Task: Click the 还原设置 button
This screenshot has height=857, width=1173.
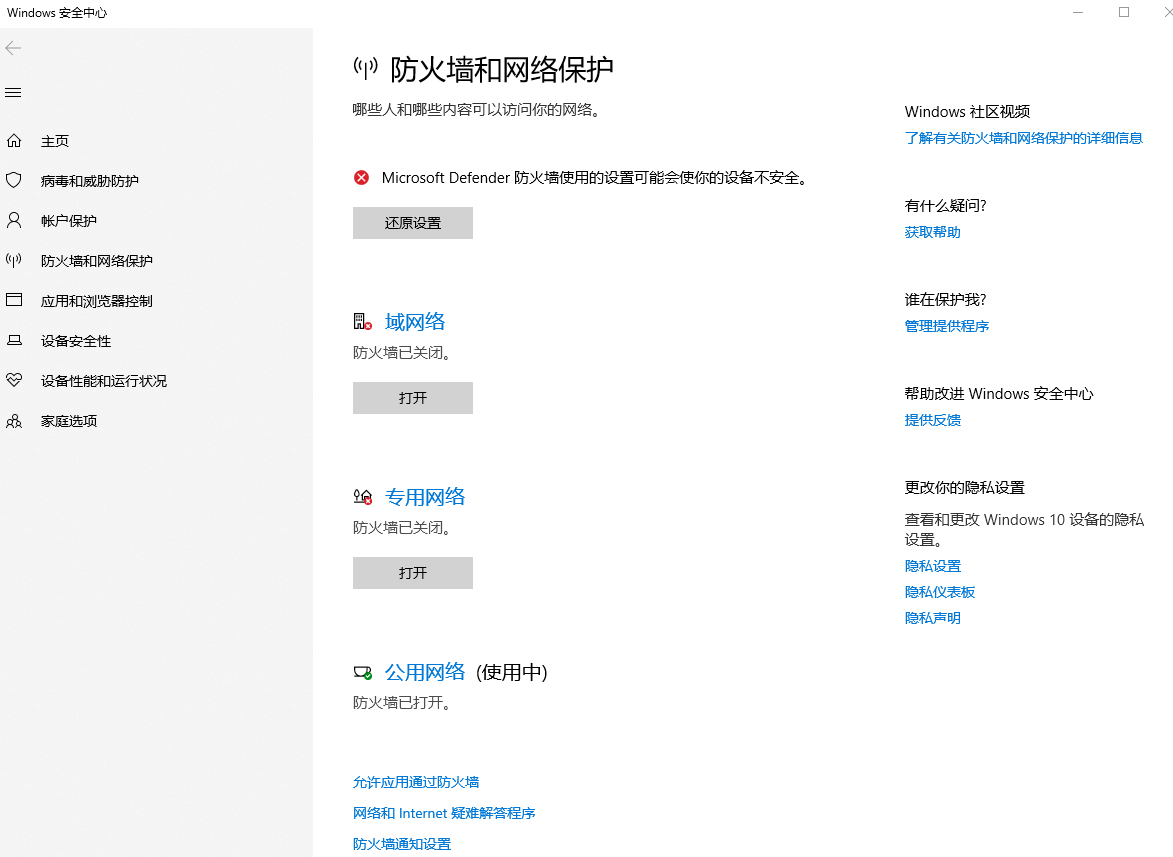Action: (x=413, y=223)
